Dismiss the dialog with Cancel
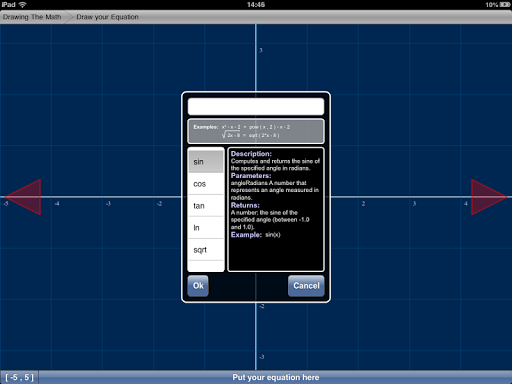Viewport: 512px width, 384px height. (x=306, y=286)
